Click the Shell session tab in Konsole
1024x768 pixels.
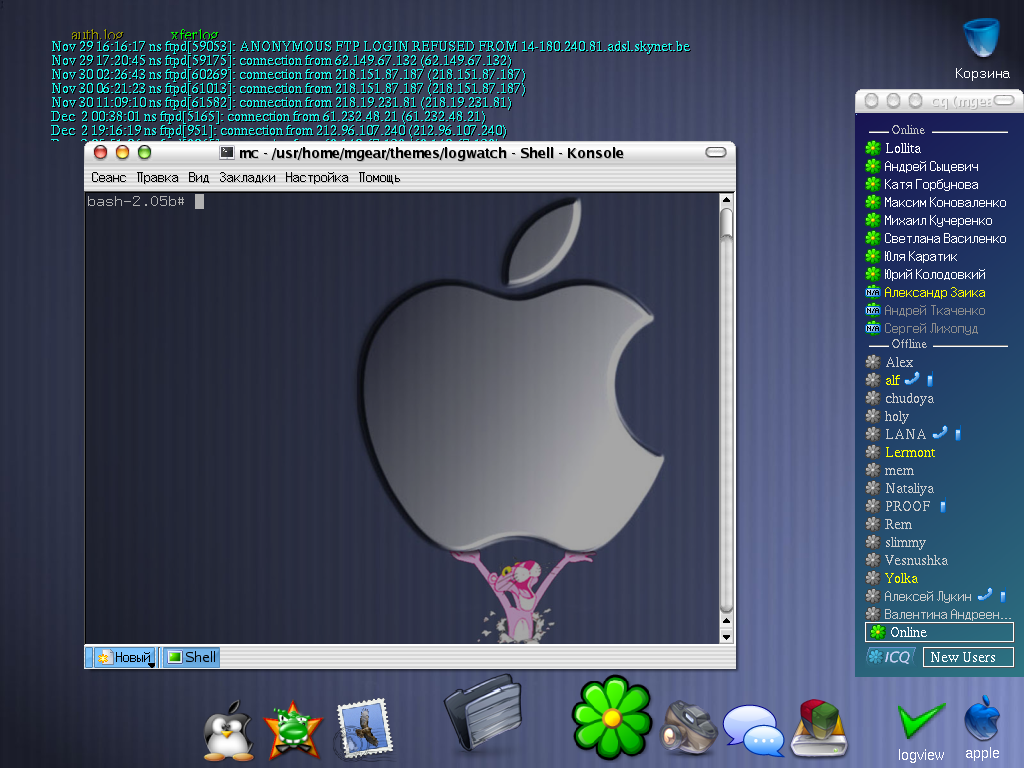click(x=191, y=657)
